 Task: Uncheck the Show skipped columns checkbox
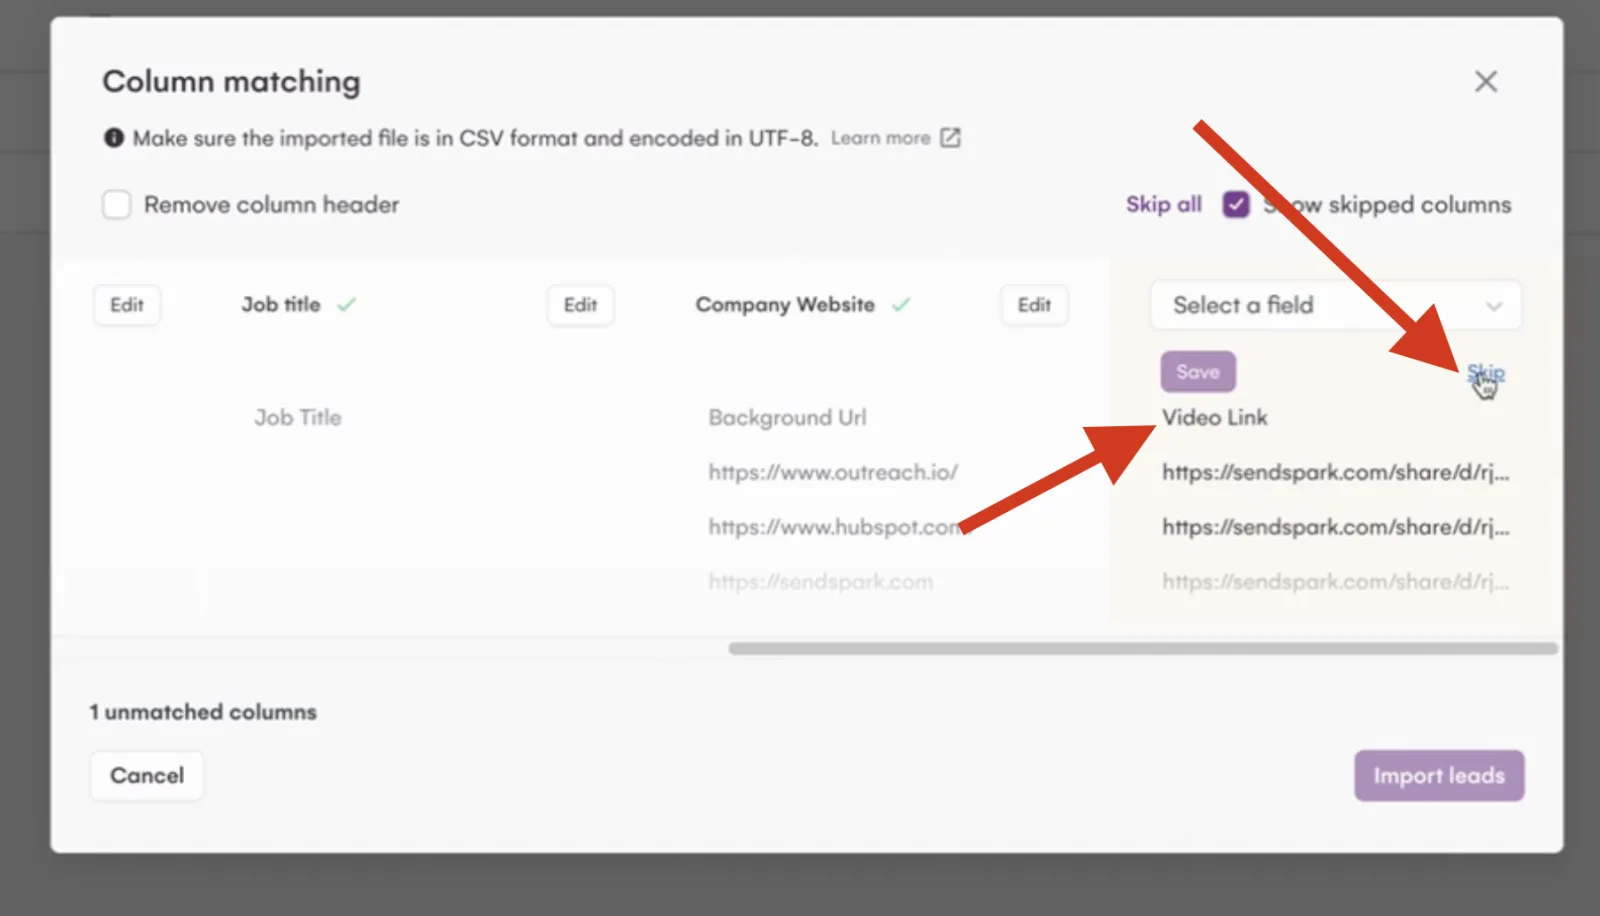tap(1236, 205)
